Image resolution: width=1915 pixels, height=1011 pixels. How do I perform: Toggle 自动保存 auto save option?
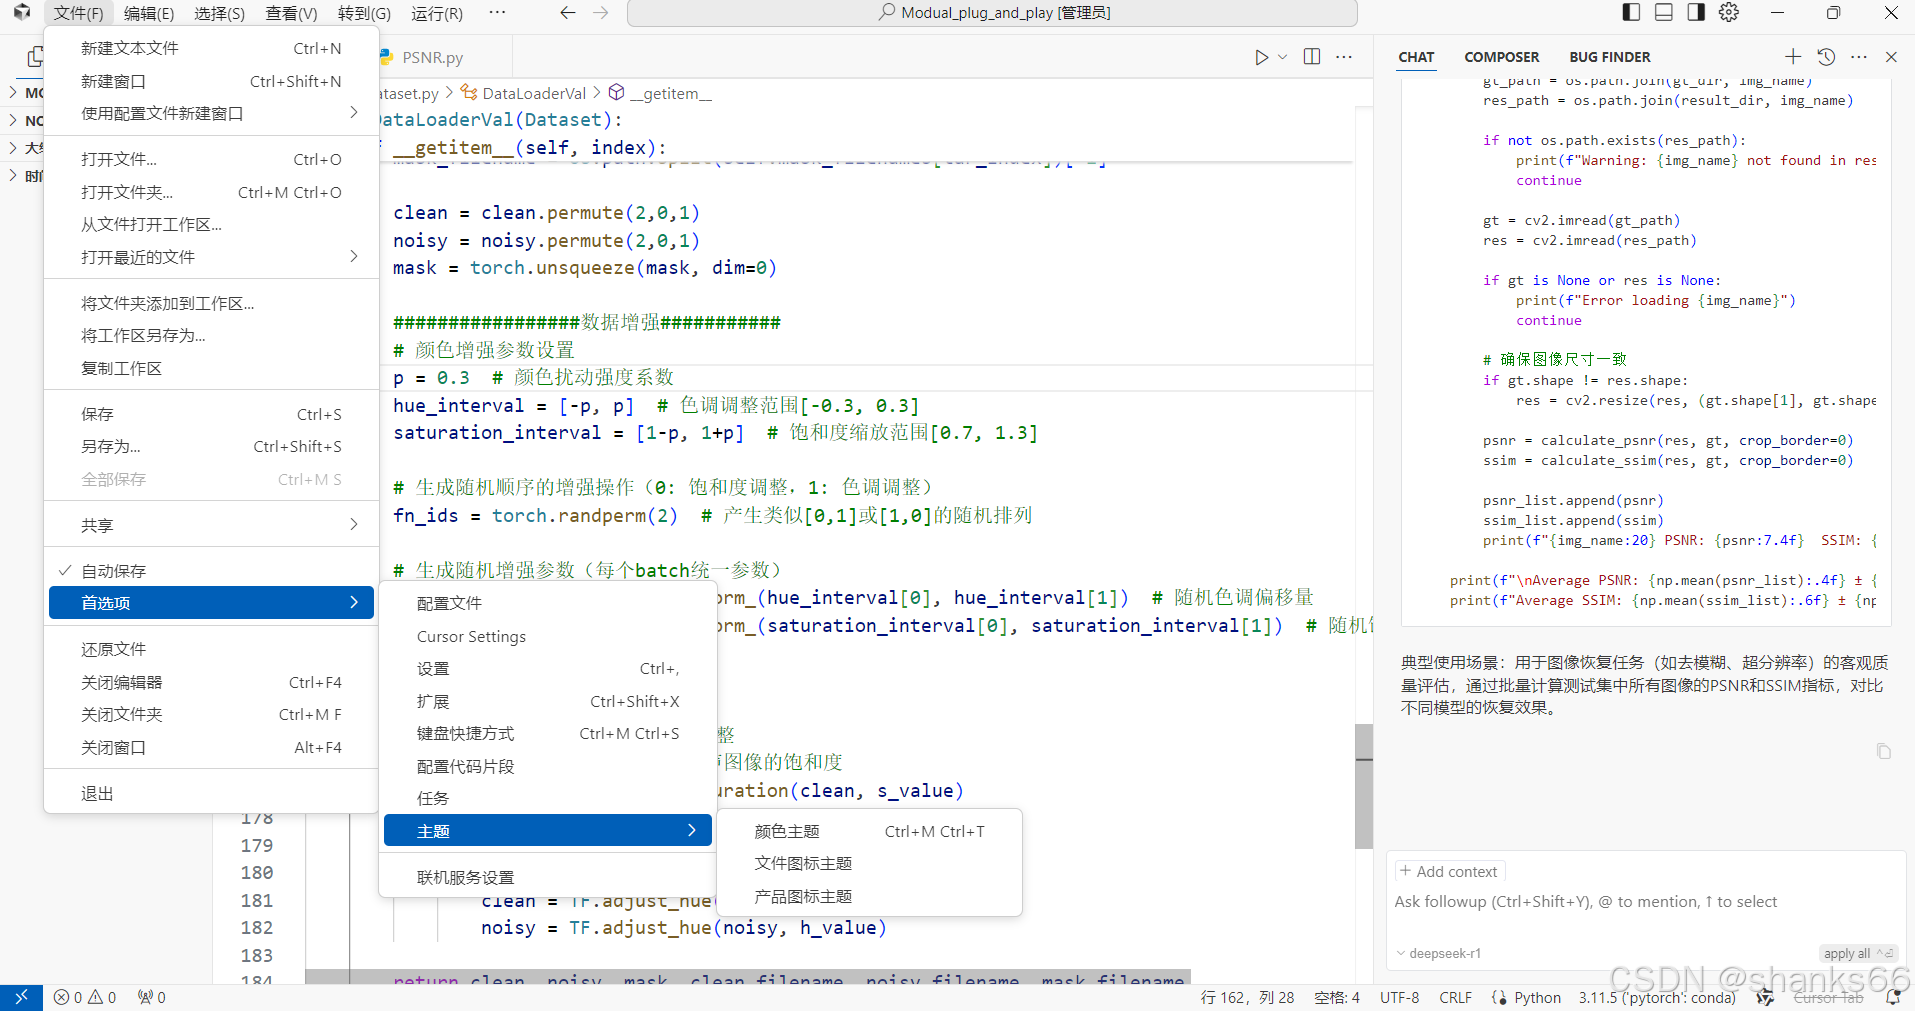(x=211, y=571)
